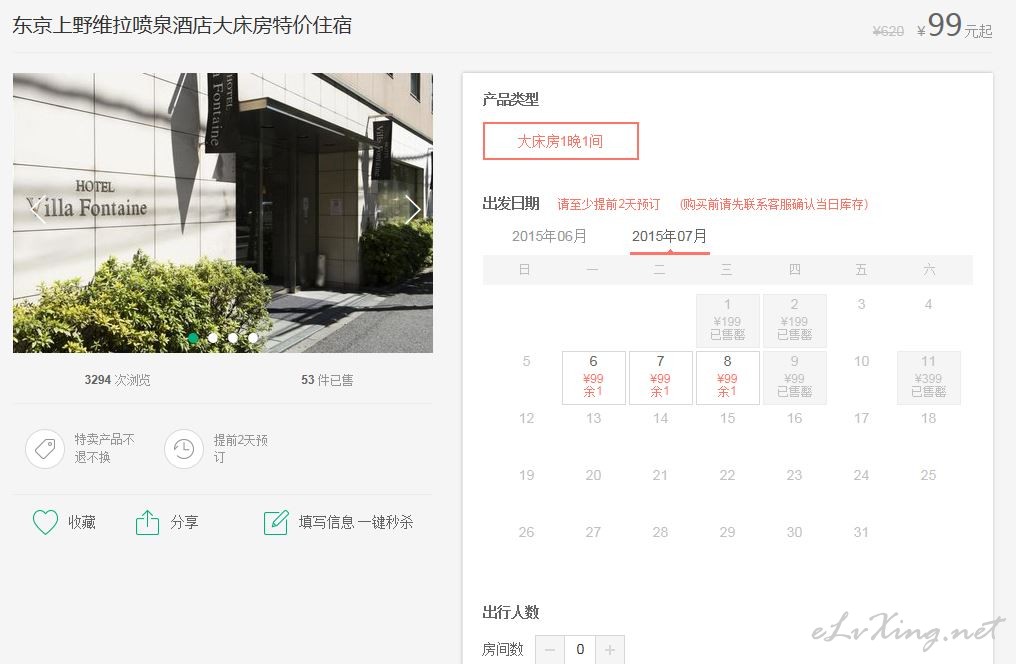Click the share upload icon
This screenshot has width=1016, height=664.
point(147,522)
